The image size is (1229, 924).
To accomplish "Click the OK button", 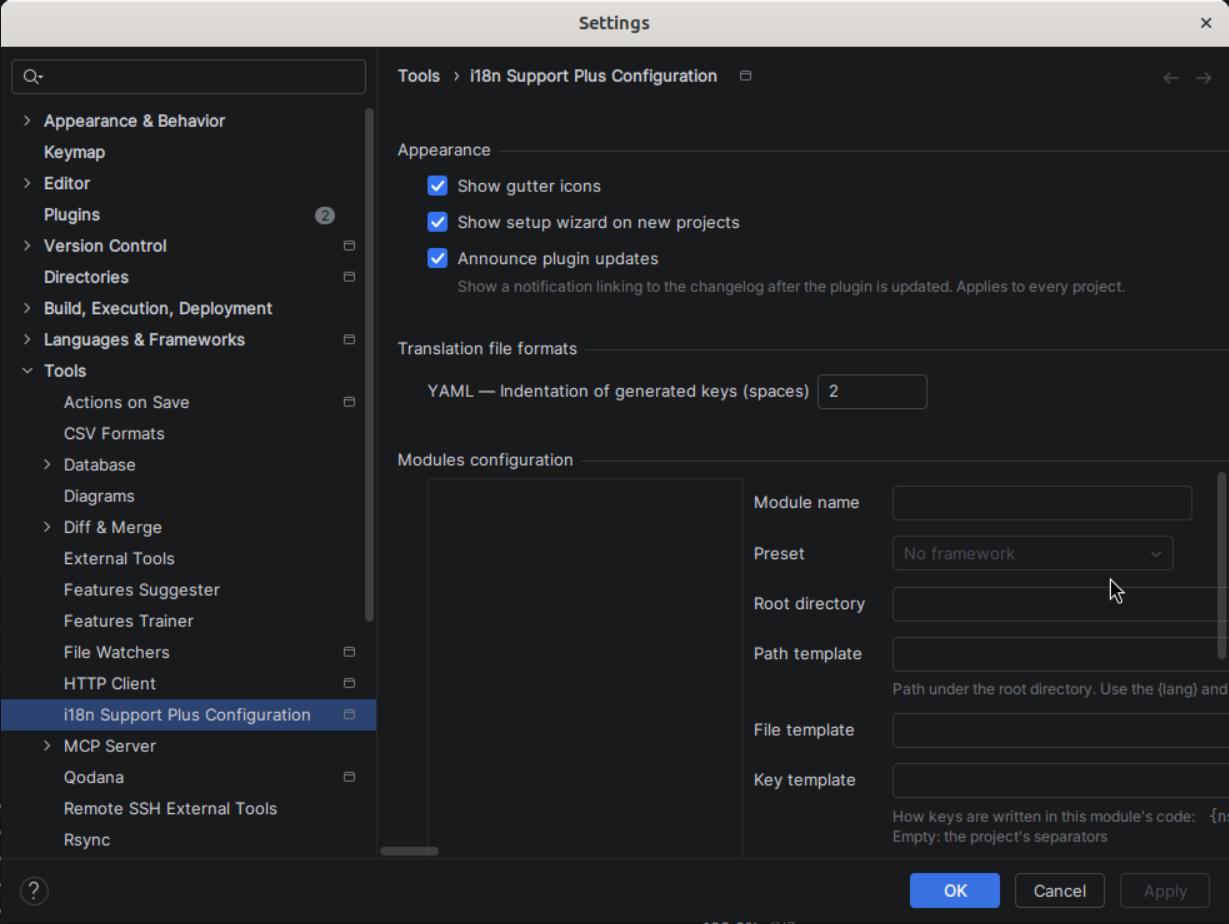I will coord(955,891).
